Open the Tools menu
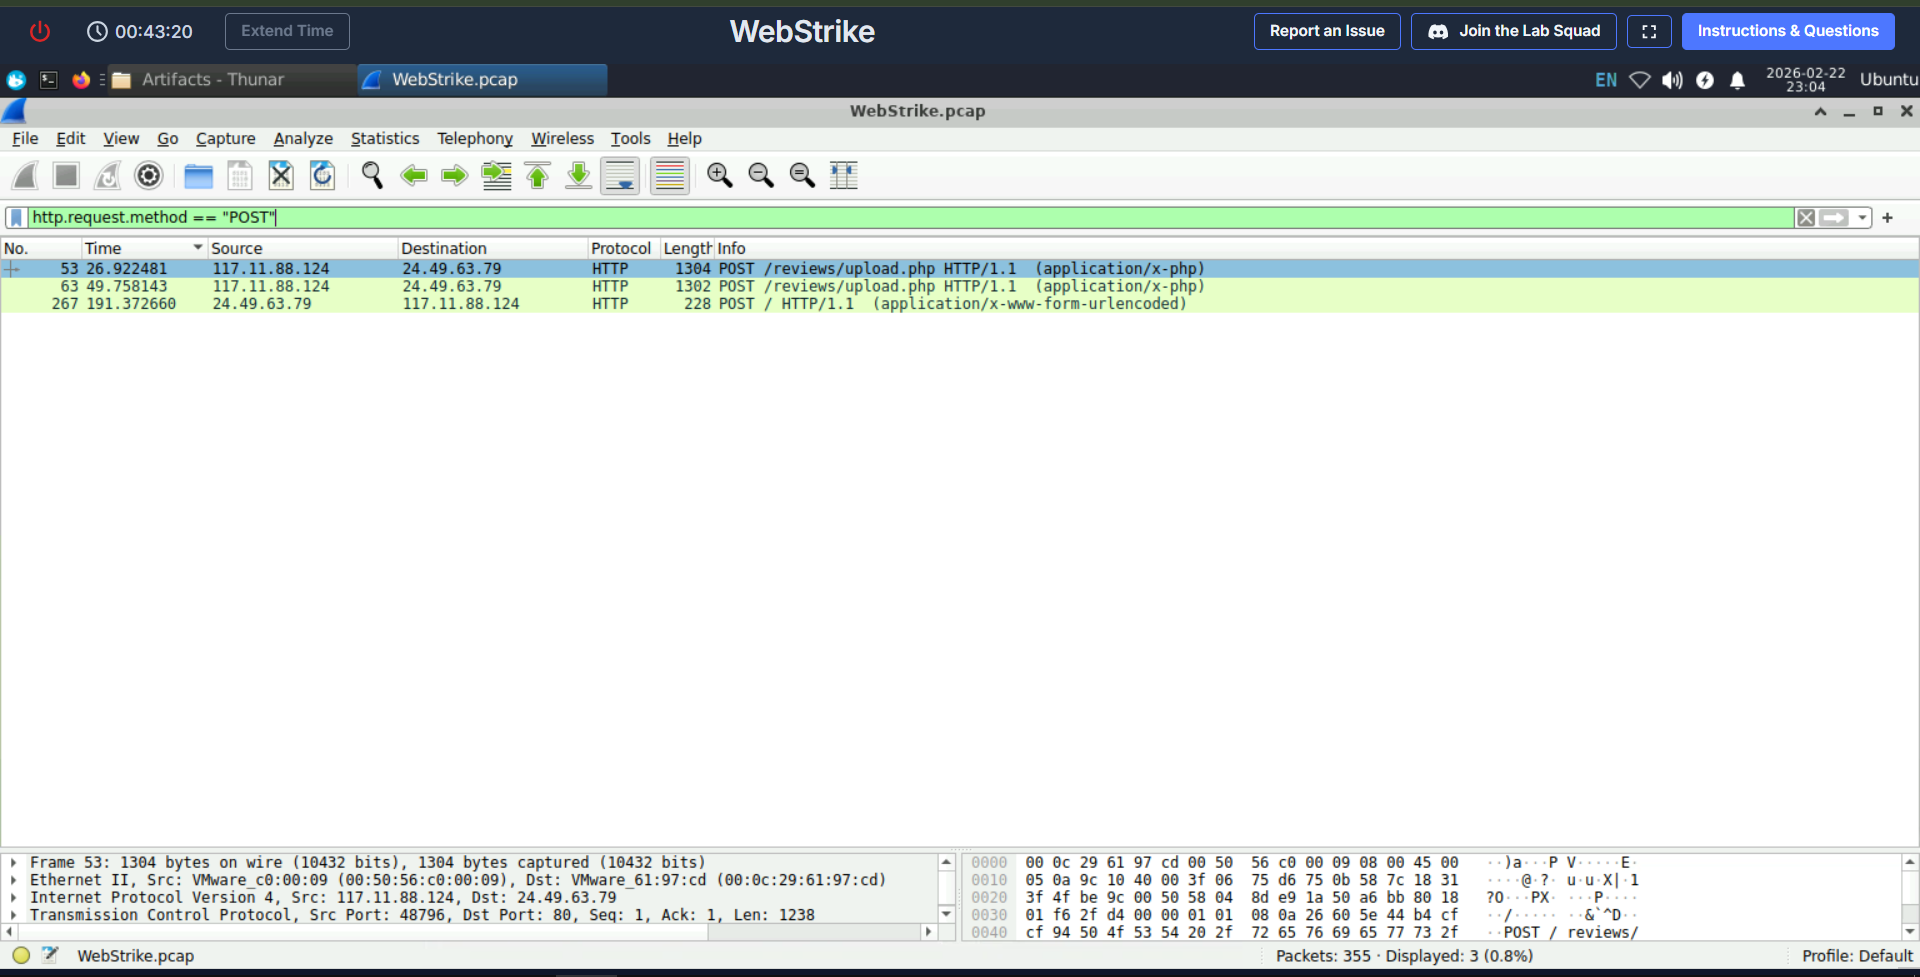This screenshot has width=1920, height=977. [631, 138]
